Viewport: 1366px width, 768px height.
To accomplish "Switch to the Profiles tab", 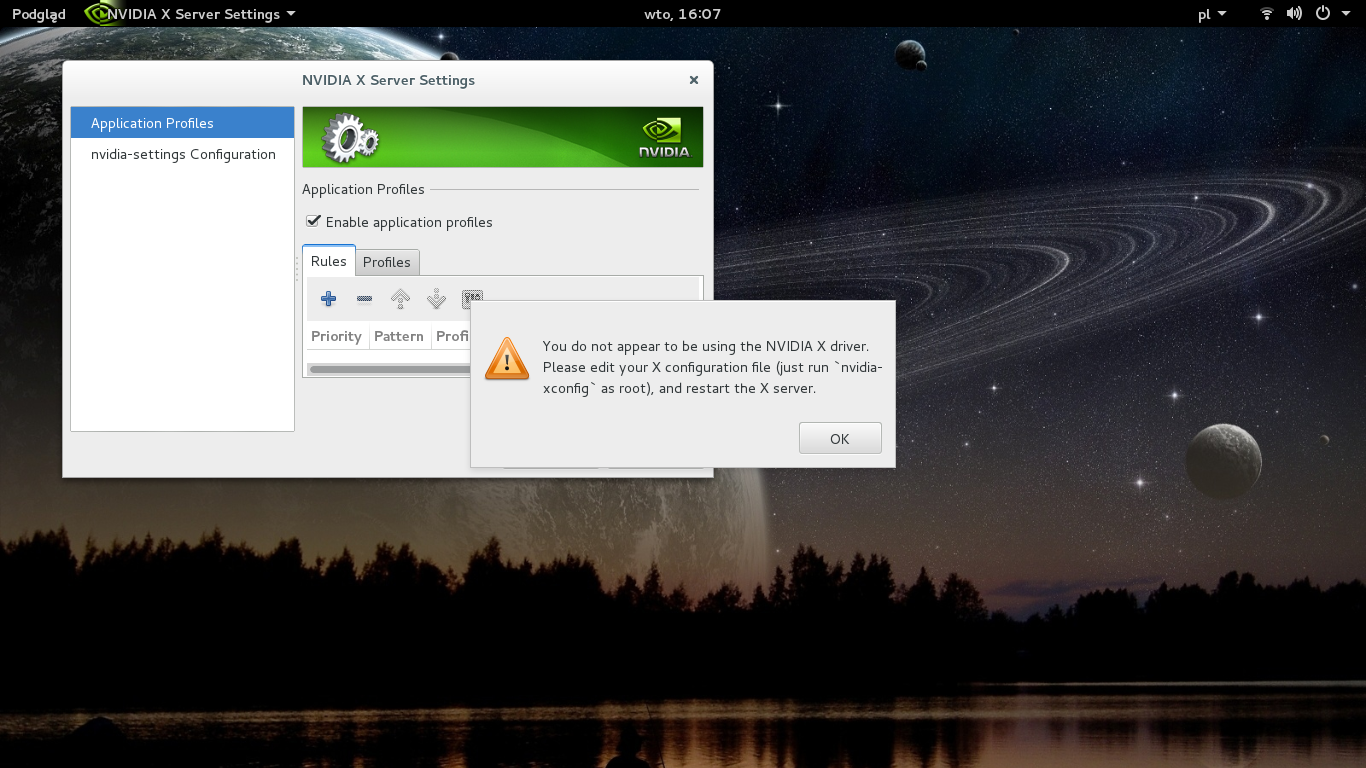I will pyautogui.click(x=387, y=262).
